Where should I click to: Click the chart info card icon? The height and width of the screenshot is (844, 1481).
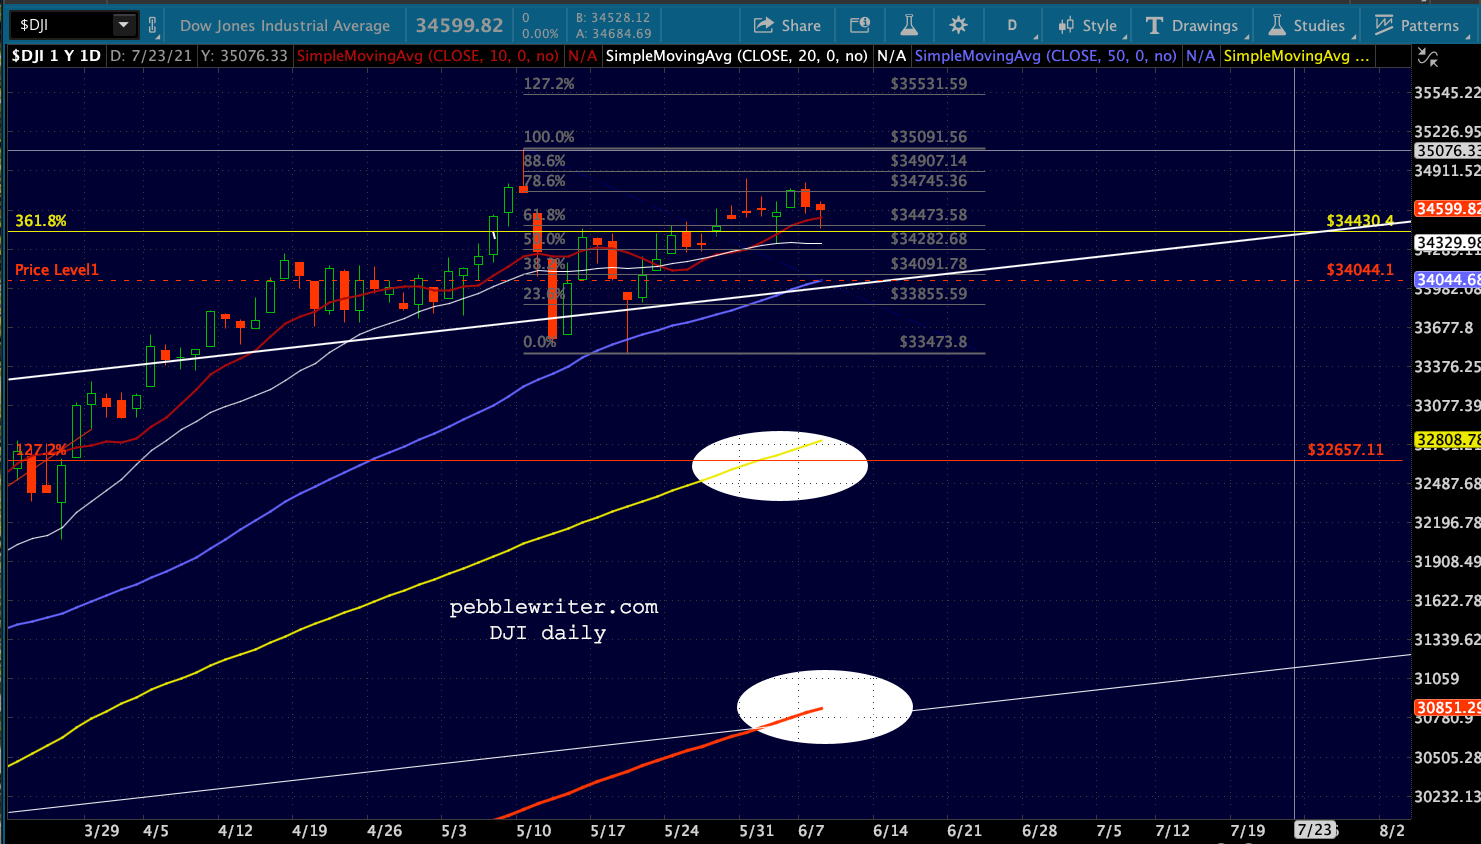click(x=860, y=25)
